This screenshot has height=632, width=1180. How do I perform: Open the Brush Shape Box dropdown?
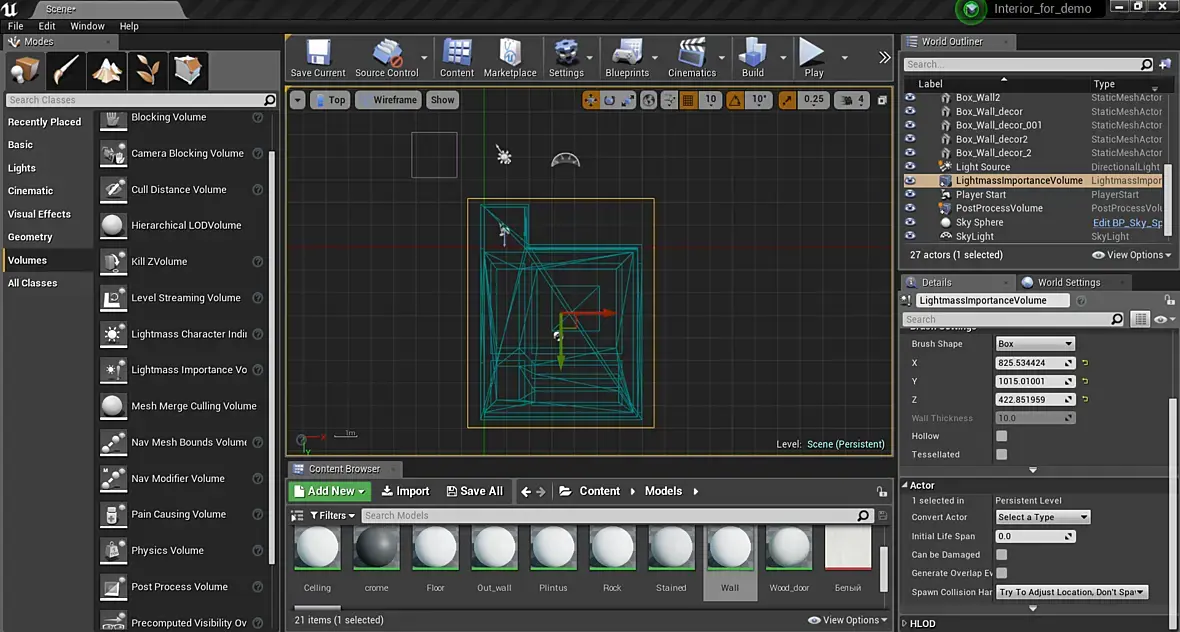[1034, 344]
